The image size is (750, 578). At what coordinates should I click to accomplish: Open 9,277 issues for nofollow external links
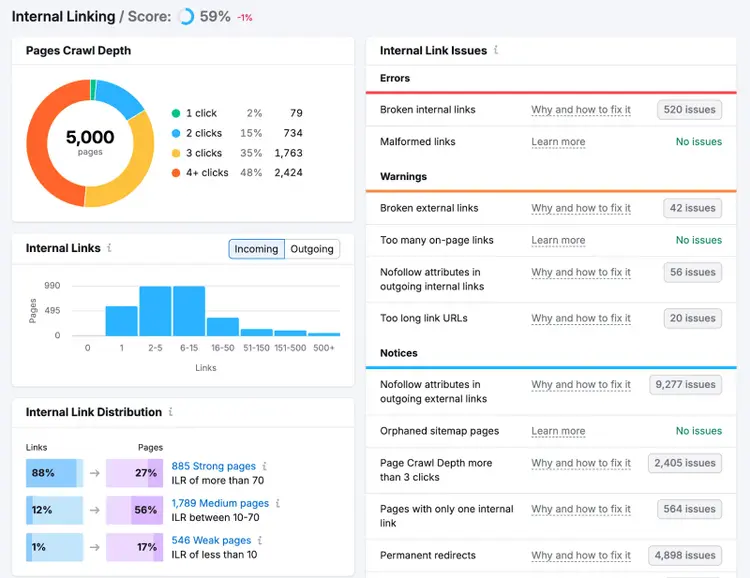tap(685, 385)
